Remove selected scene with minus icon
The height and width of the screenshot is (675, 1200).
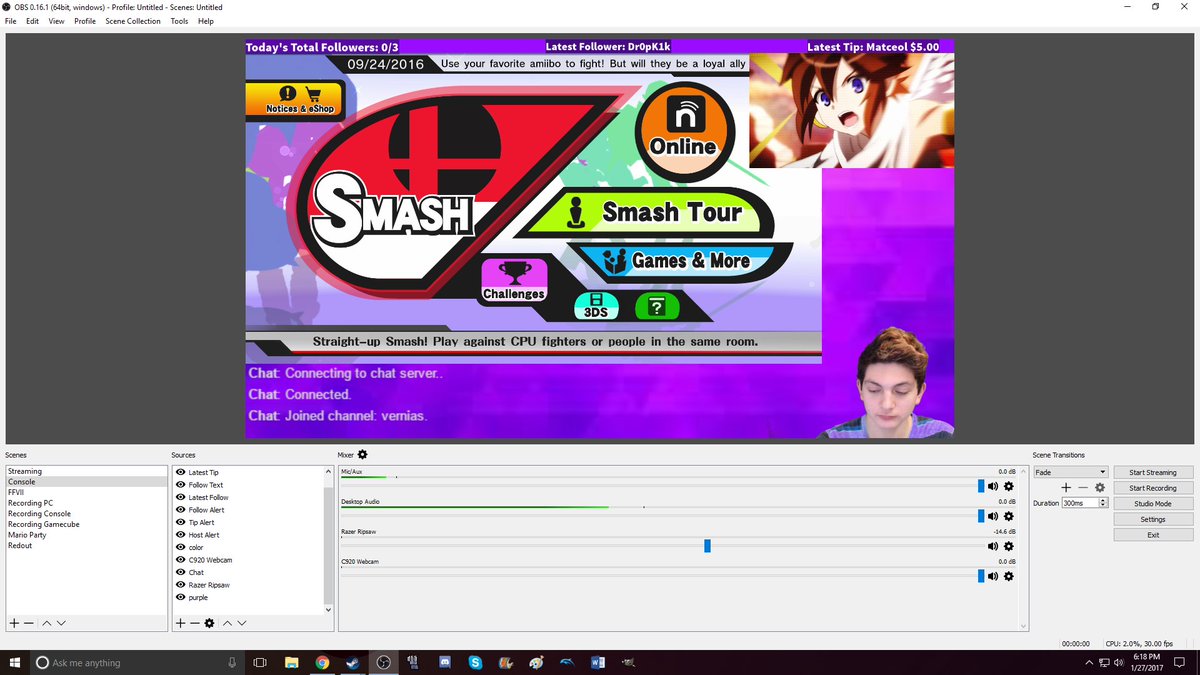[29, 623]
